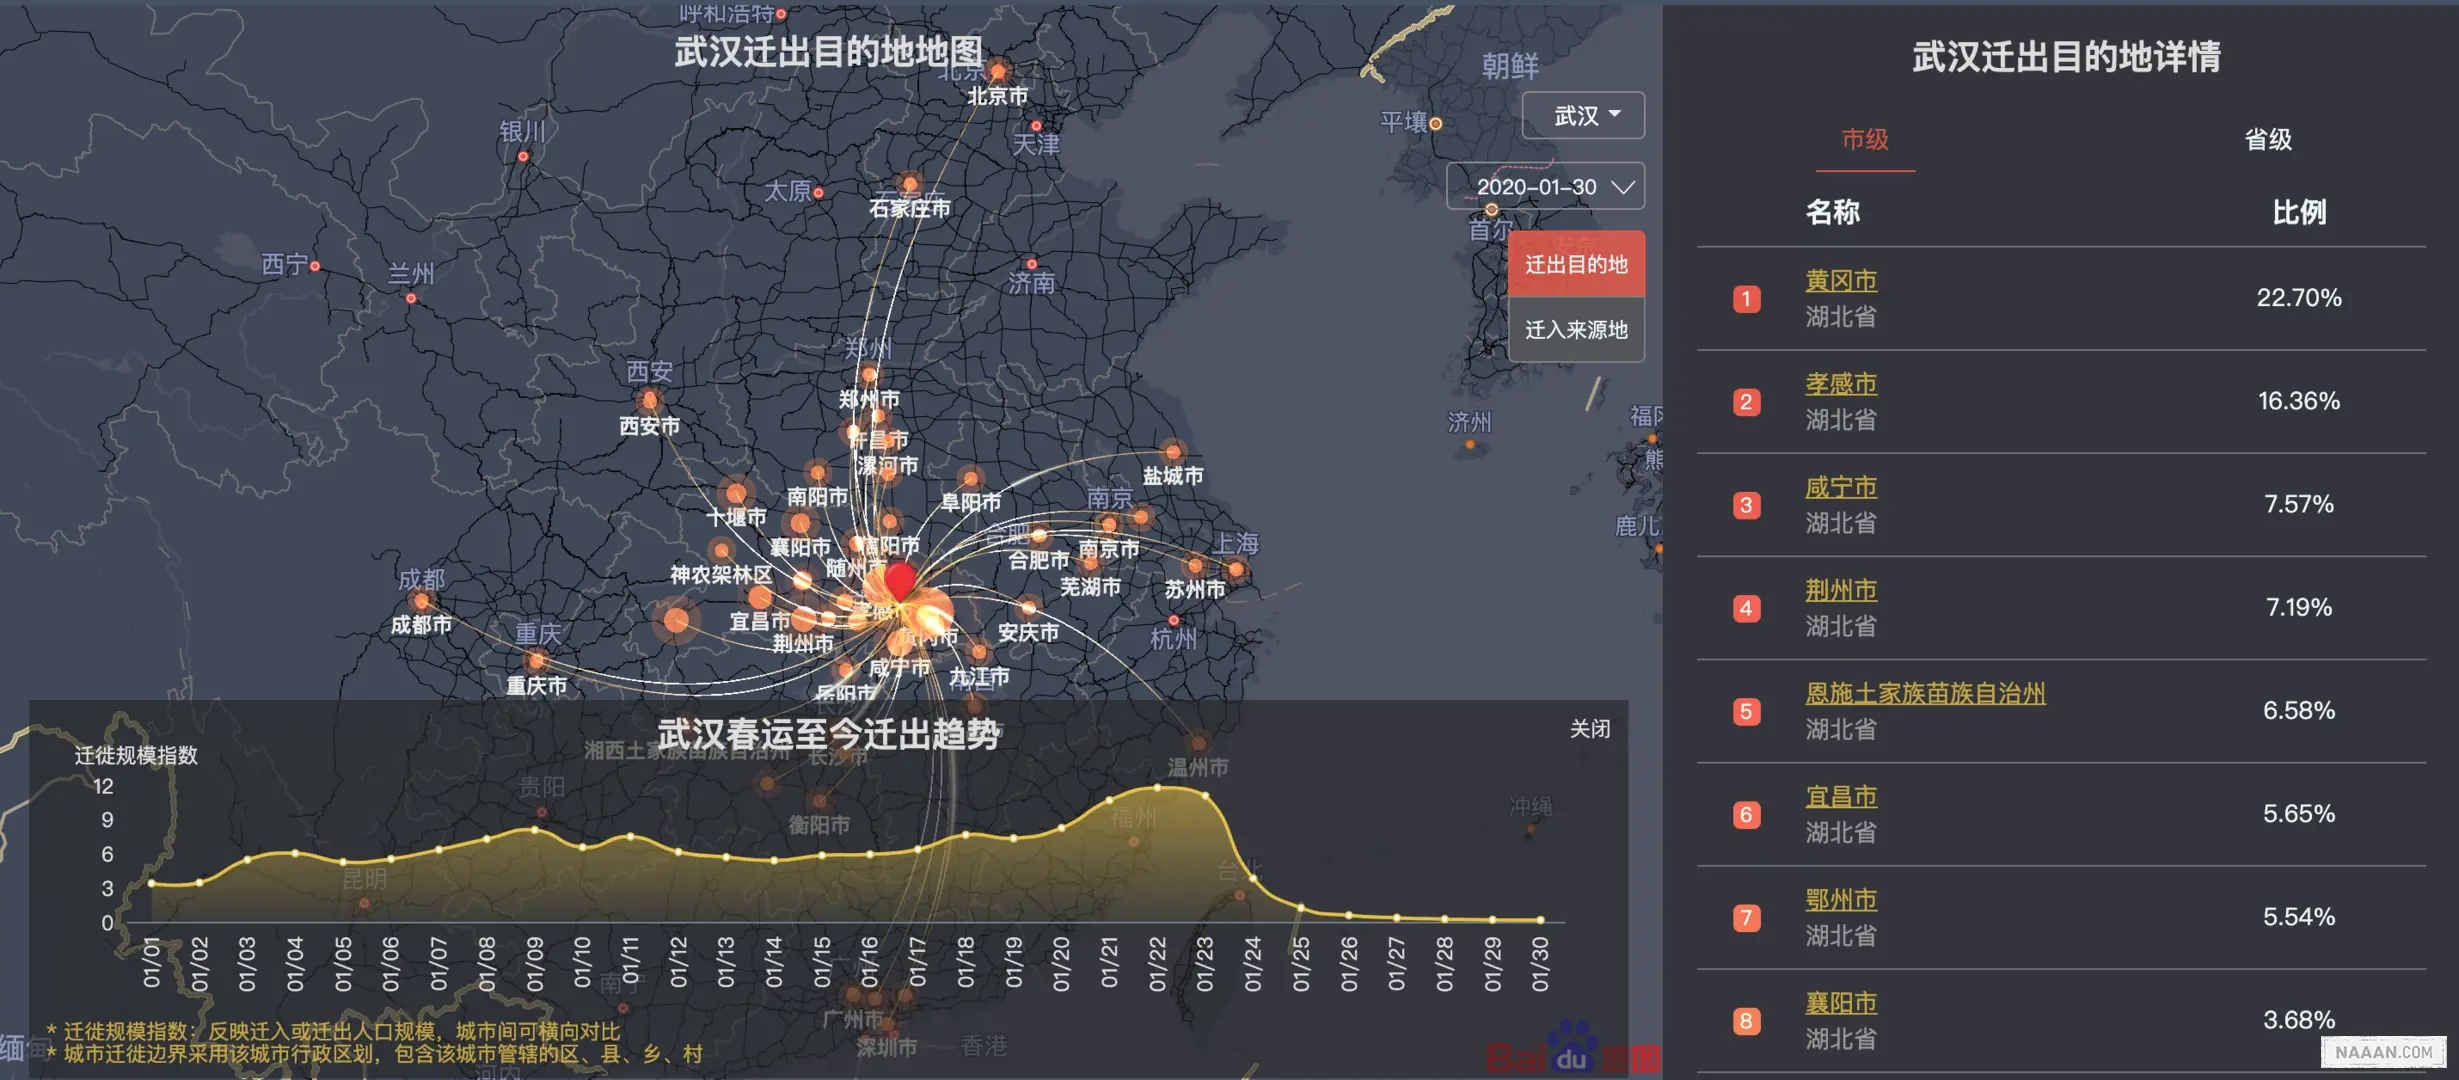Open the 黄冈市 link
The height and width of the screenshot is (1080, 2459).
pyautogui.click(x=1841, y=281)
